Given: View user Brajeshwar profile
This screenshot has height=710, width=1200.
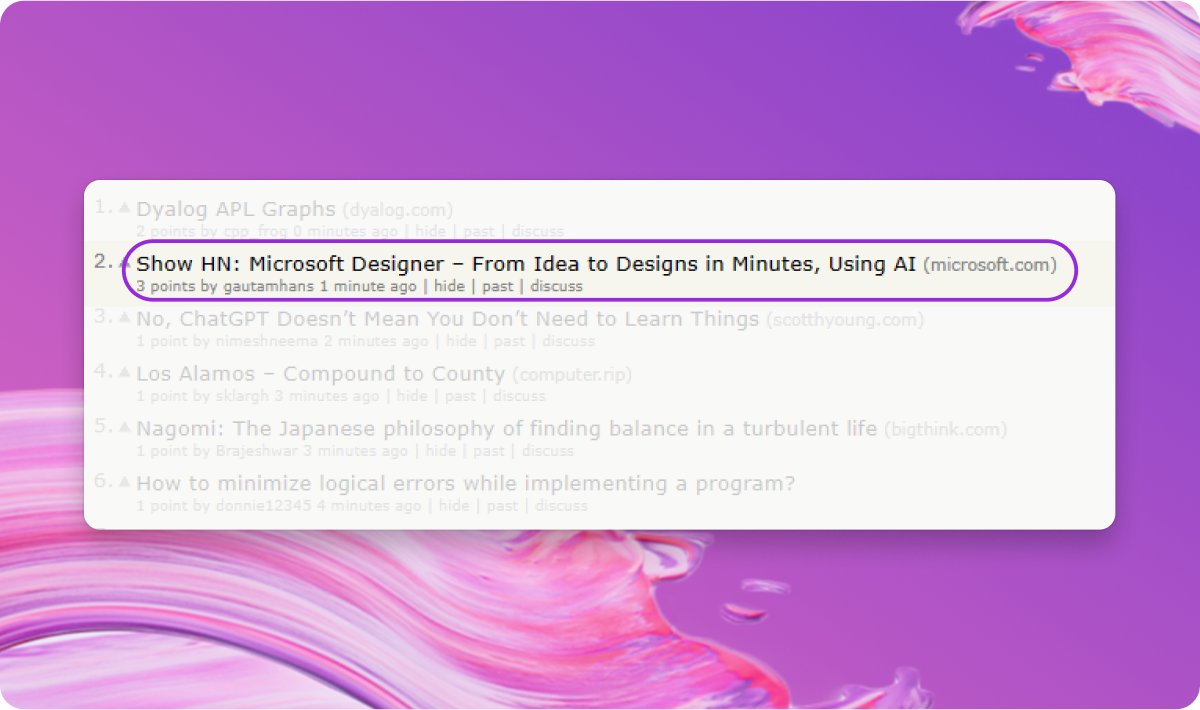Looking at the screenshot, I should coord(257,451).
